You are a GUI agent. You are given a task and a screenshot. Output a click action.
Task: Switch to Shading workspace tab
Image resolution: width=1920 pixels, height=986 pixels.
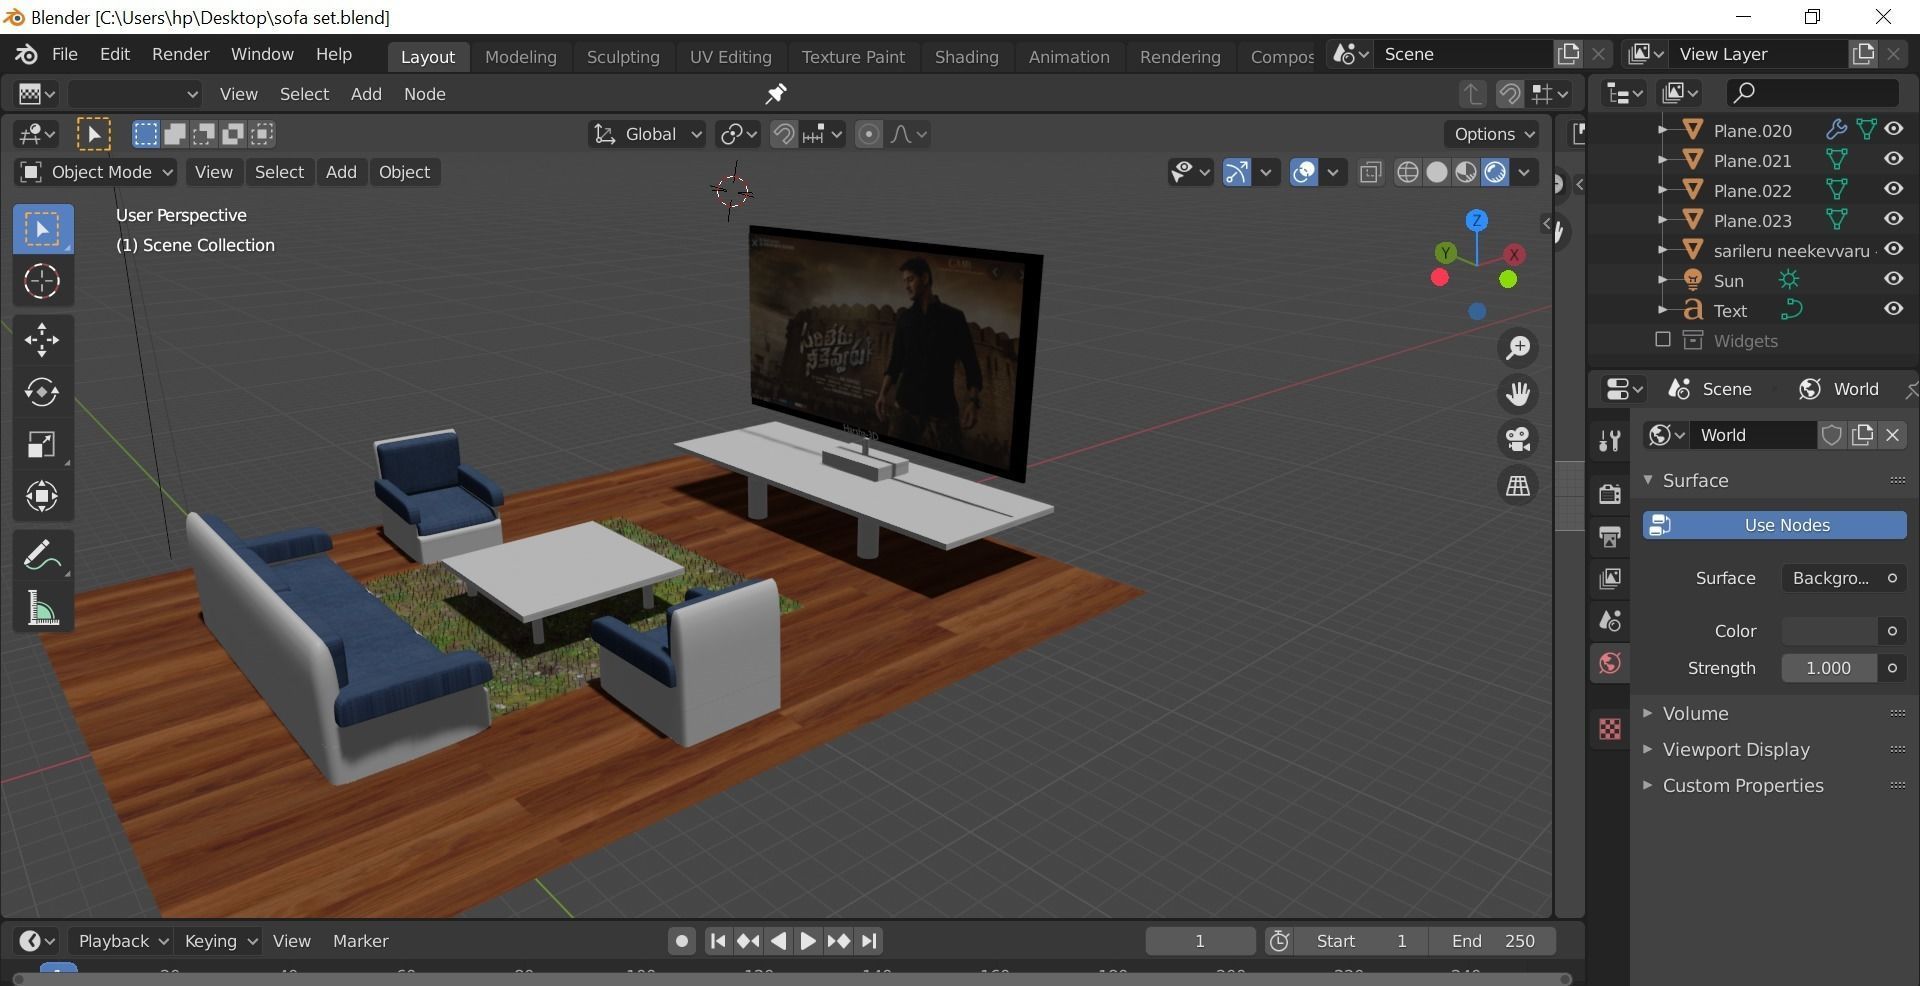click(966, 57)
